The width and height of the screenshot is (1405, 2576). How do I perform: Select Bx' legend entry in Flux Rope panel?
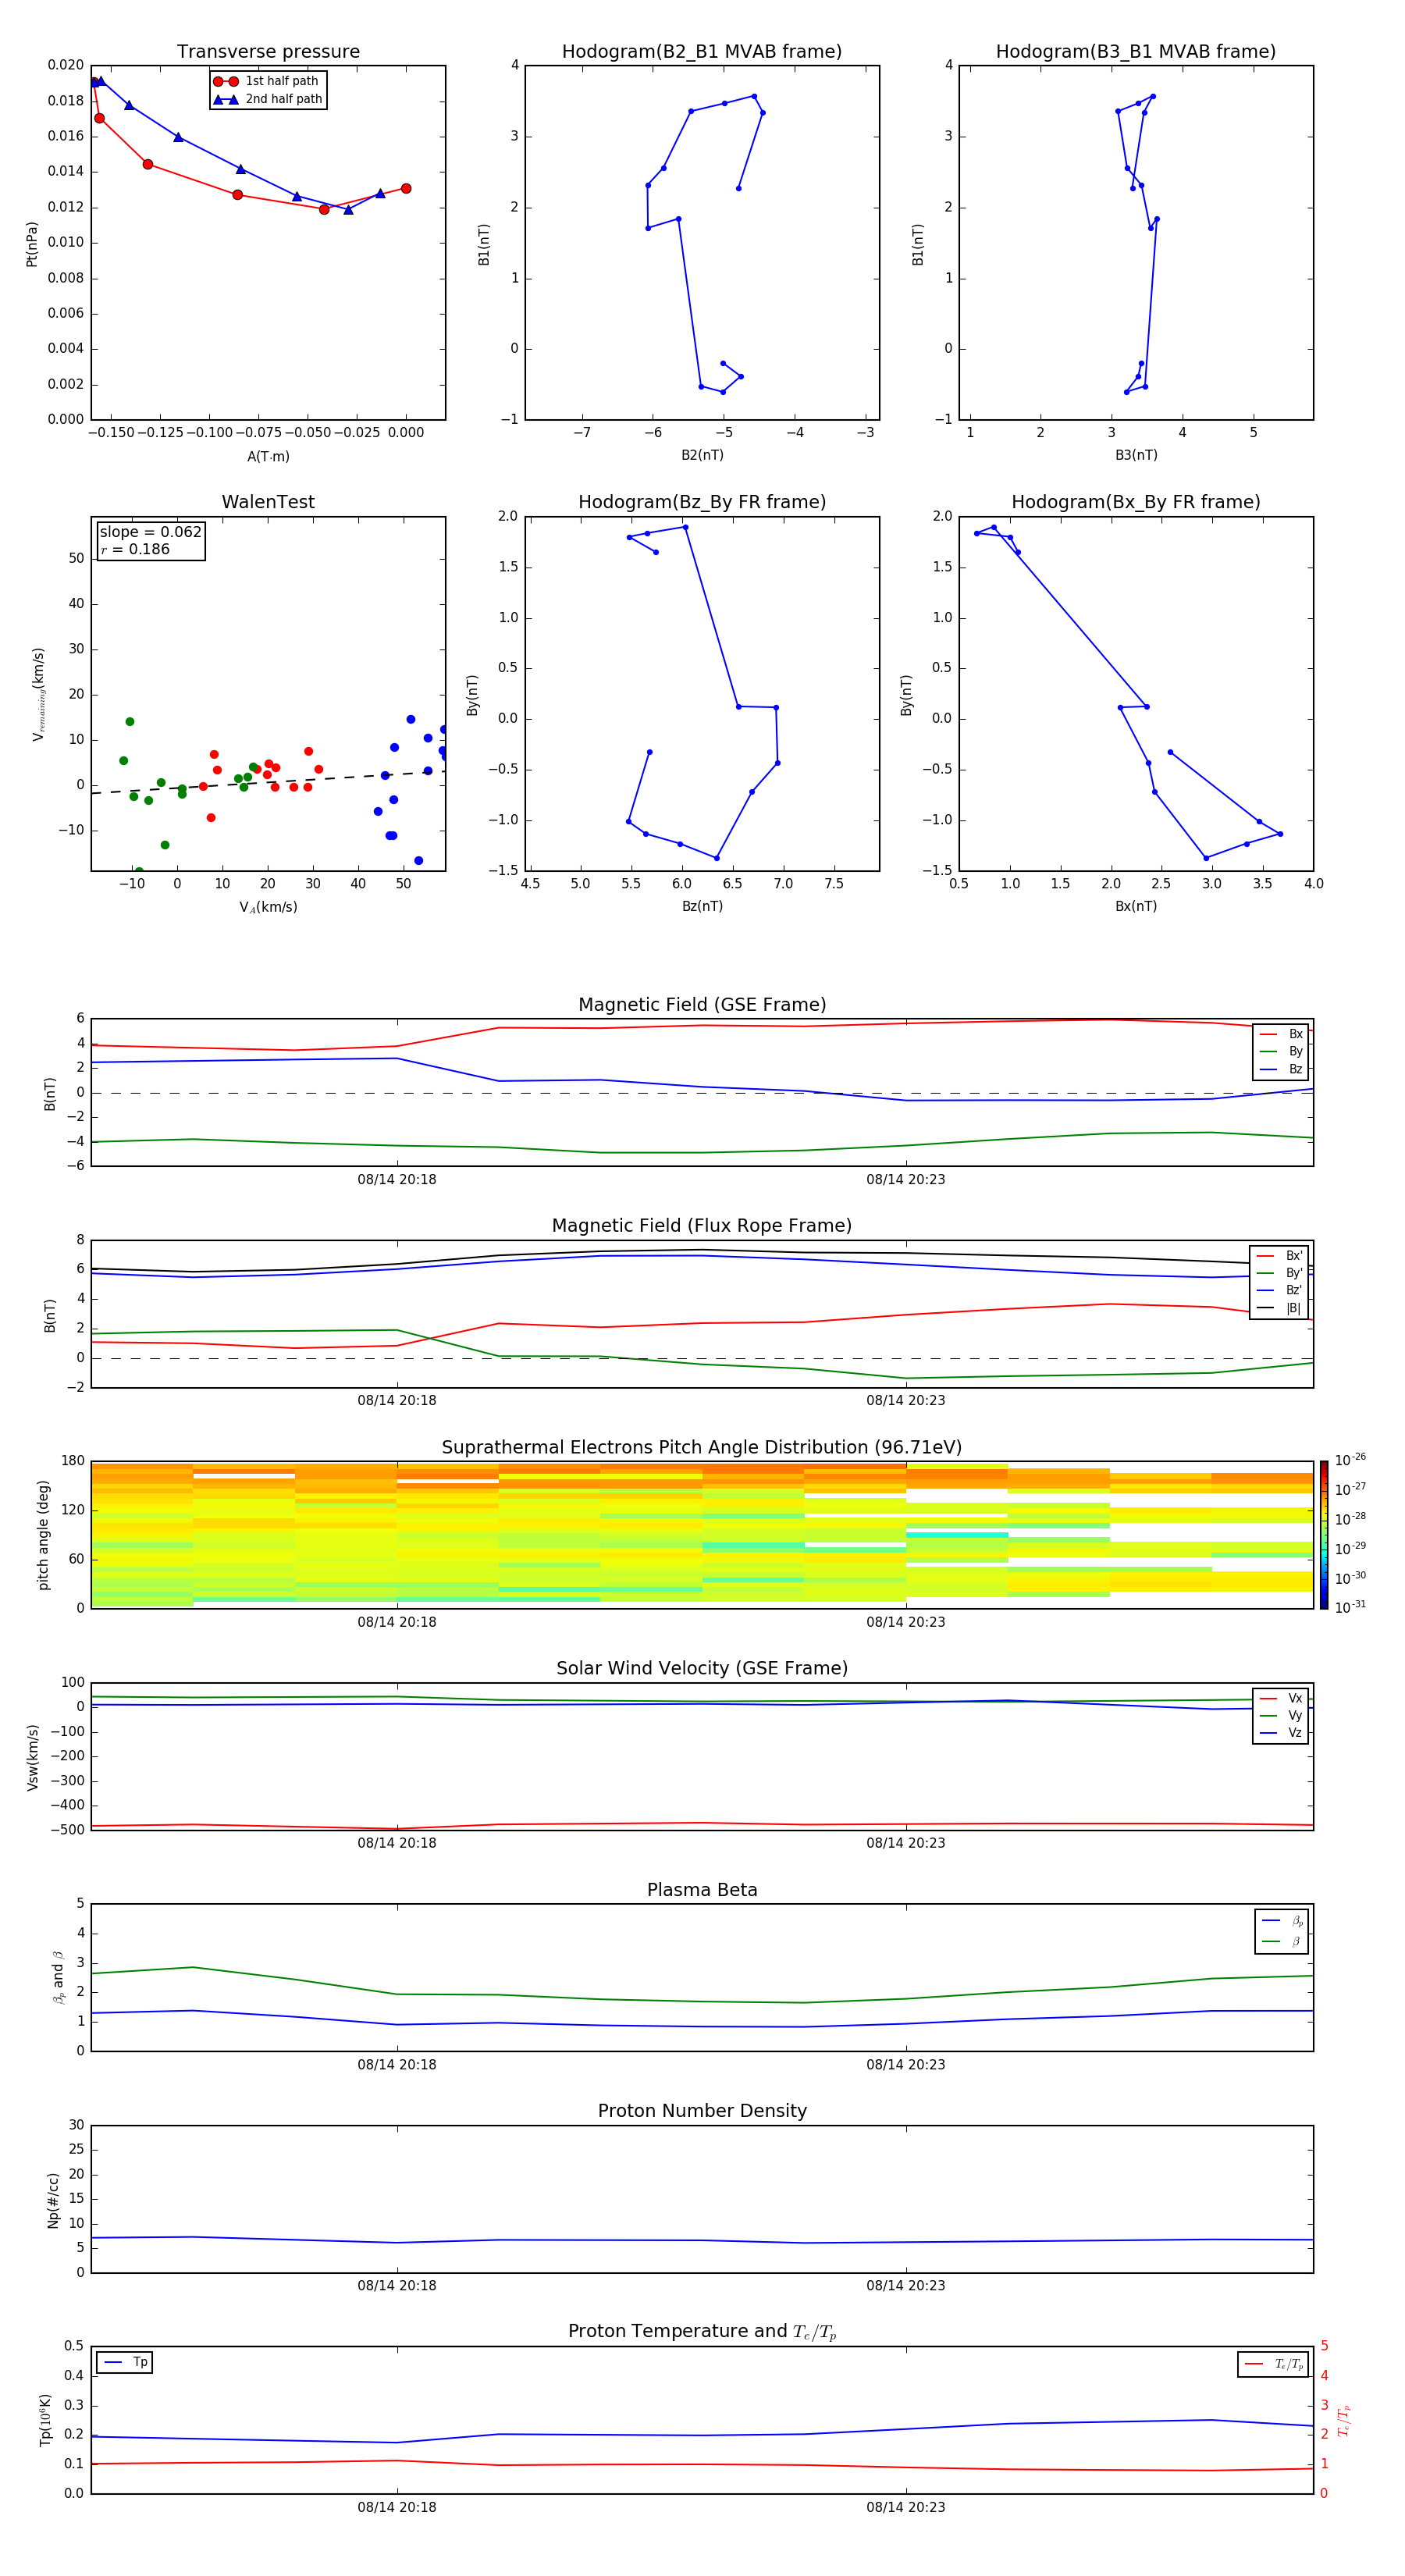(x=1280, y=1256)
